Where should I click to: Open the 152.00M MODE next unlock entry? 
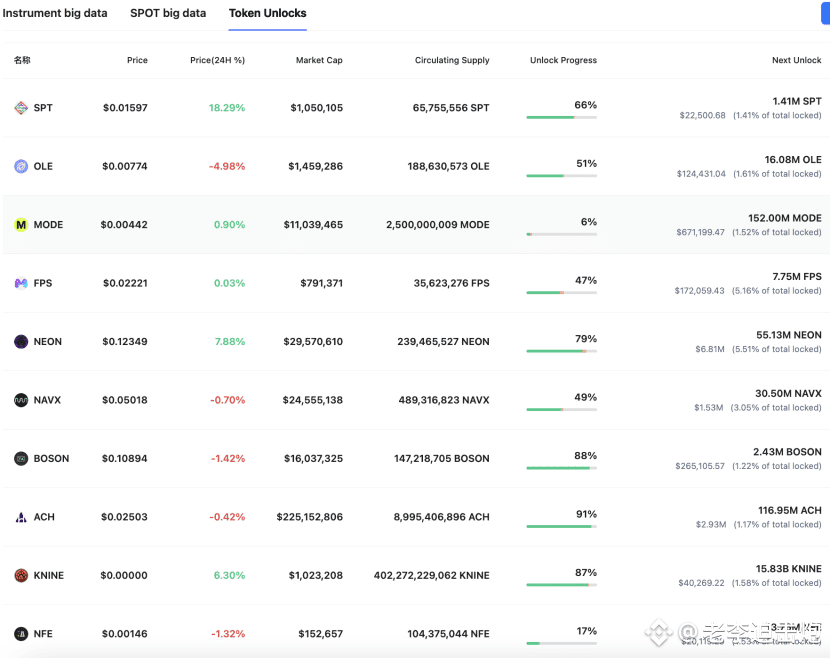pos(784,218)
